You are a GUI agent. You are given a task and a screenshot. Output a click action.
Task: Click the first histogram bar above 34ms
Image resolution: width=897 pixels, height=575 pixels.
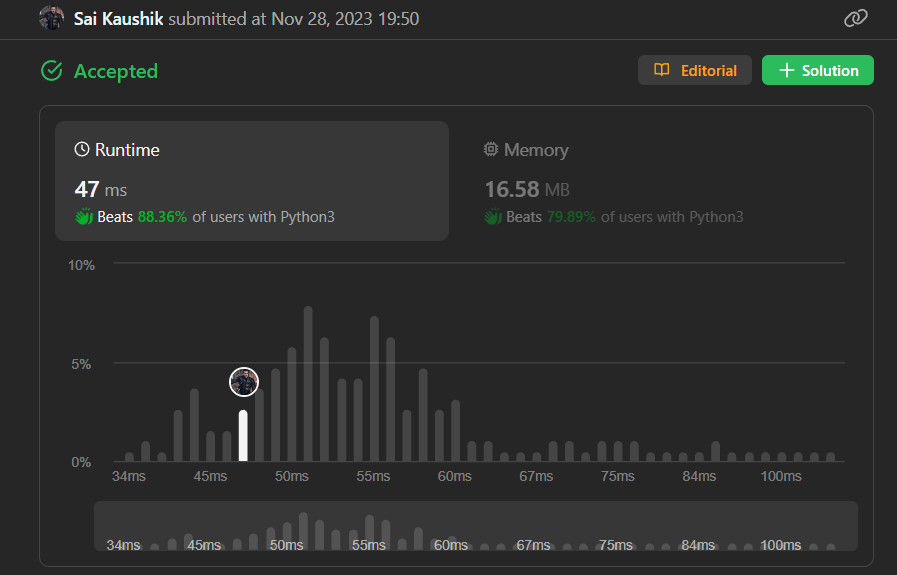129,457
